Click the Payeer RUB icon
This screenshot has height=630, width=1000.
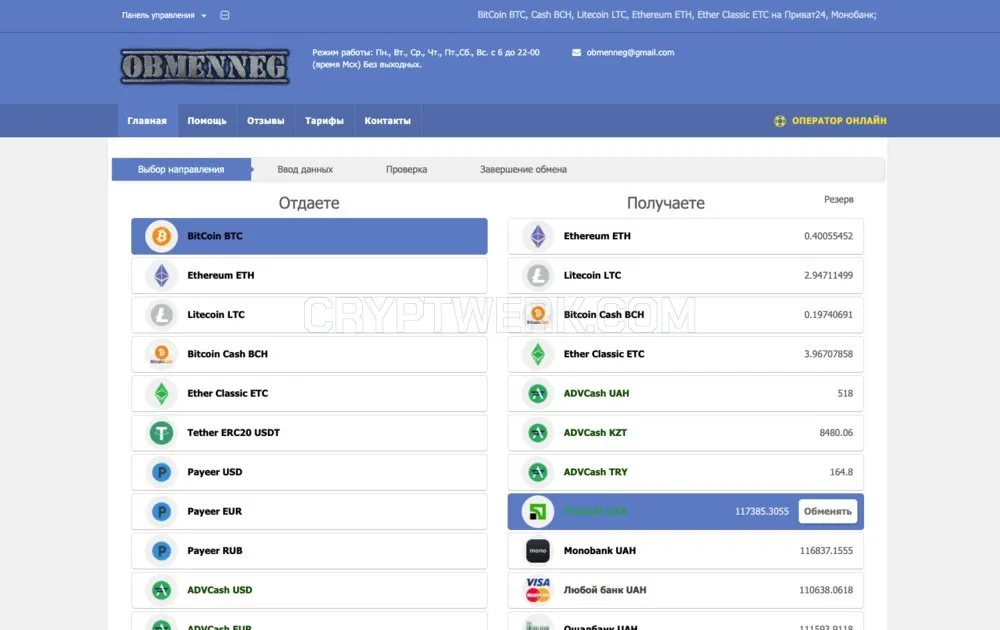161,551
